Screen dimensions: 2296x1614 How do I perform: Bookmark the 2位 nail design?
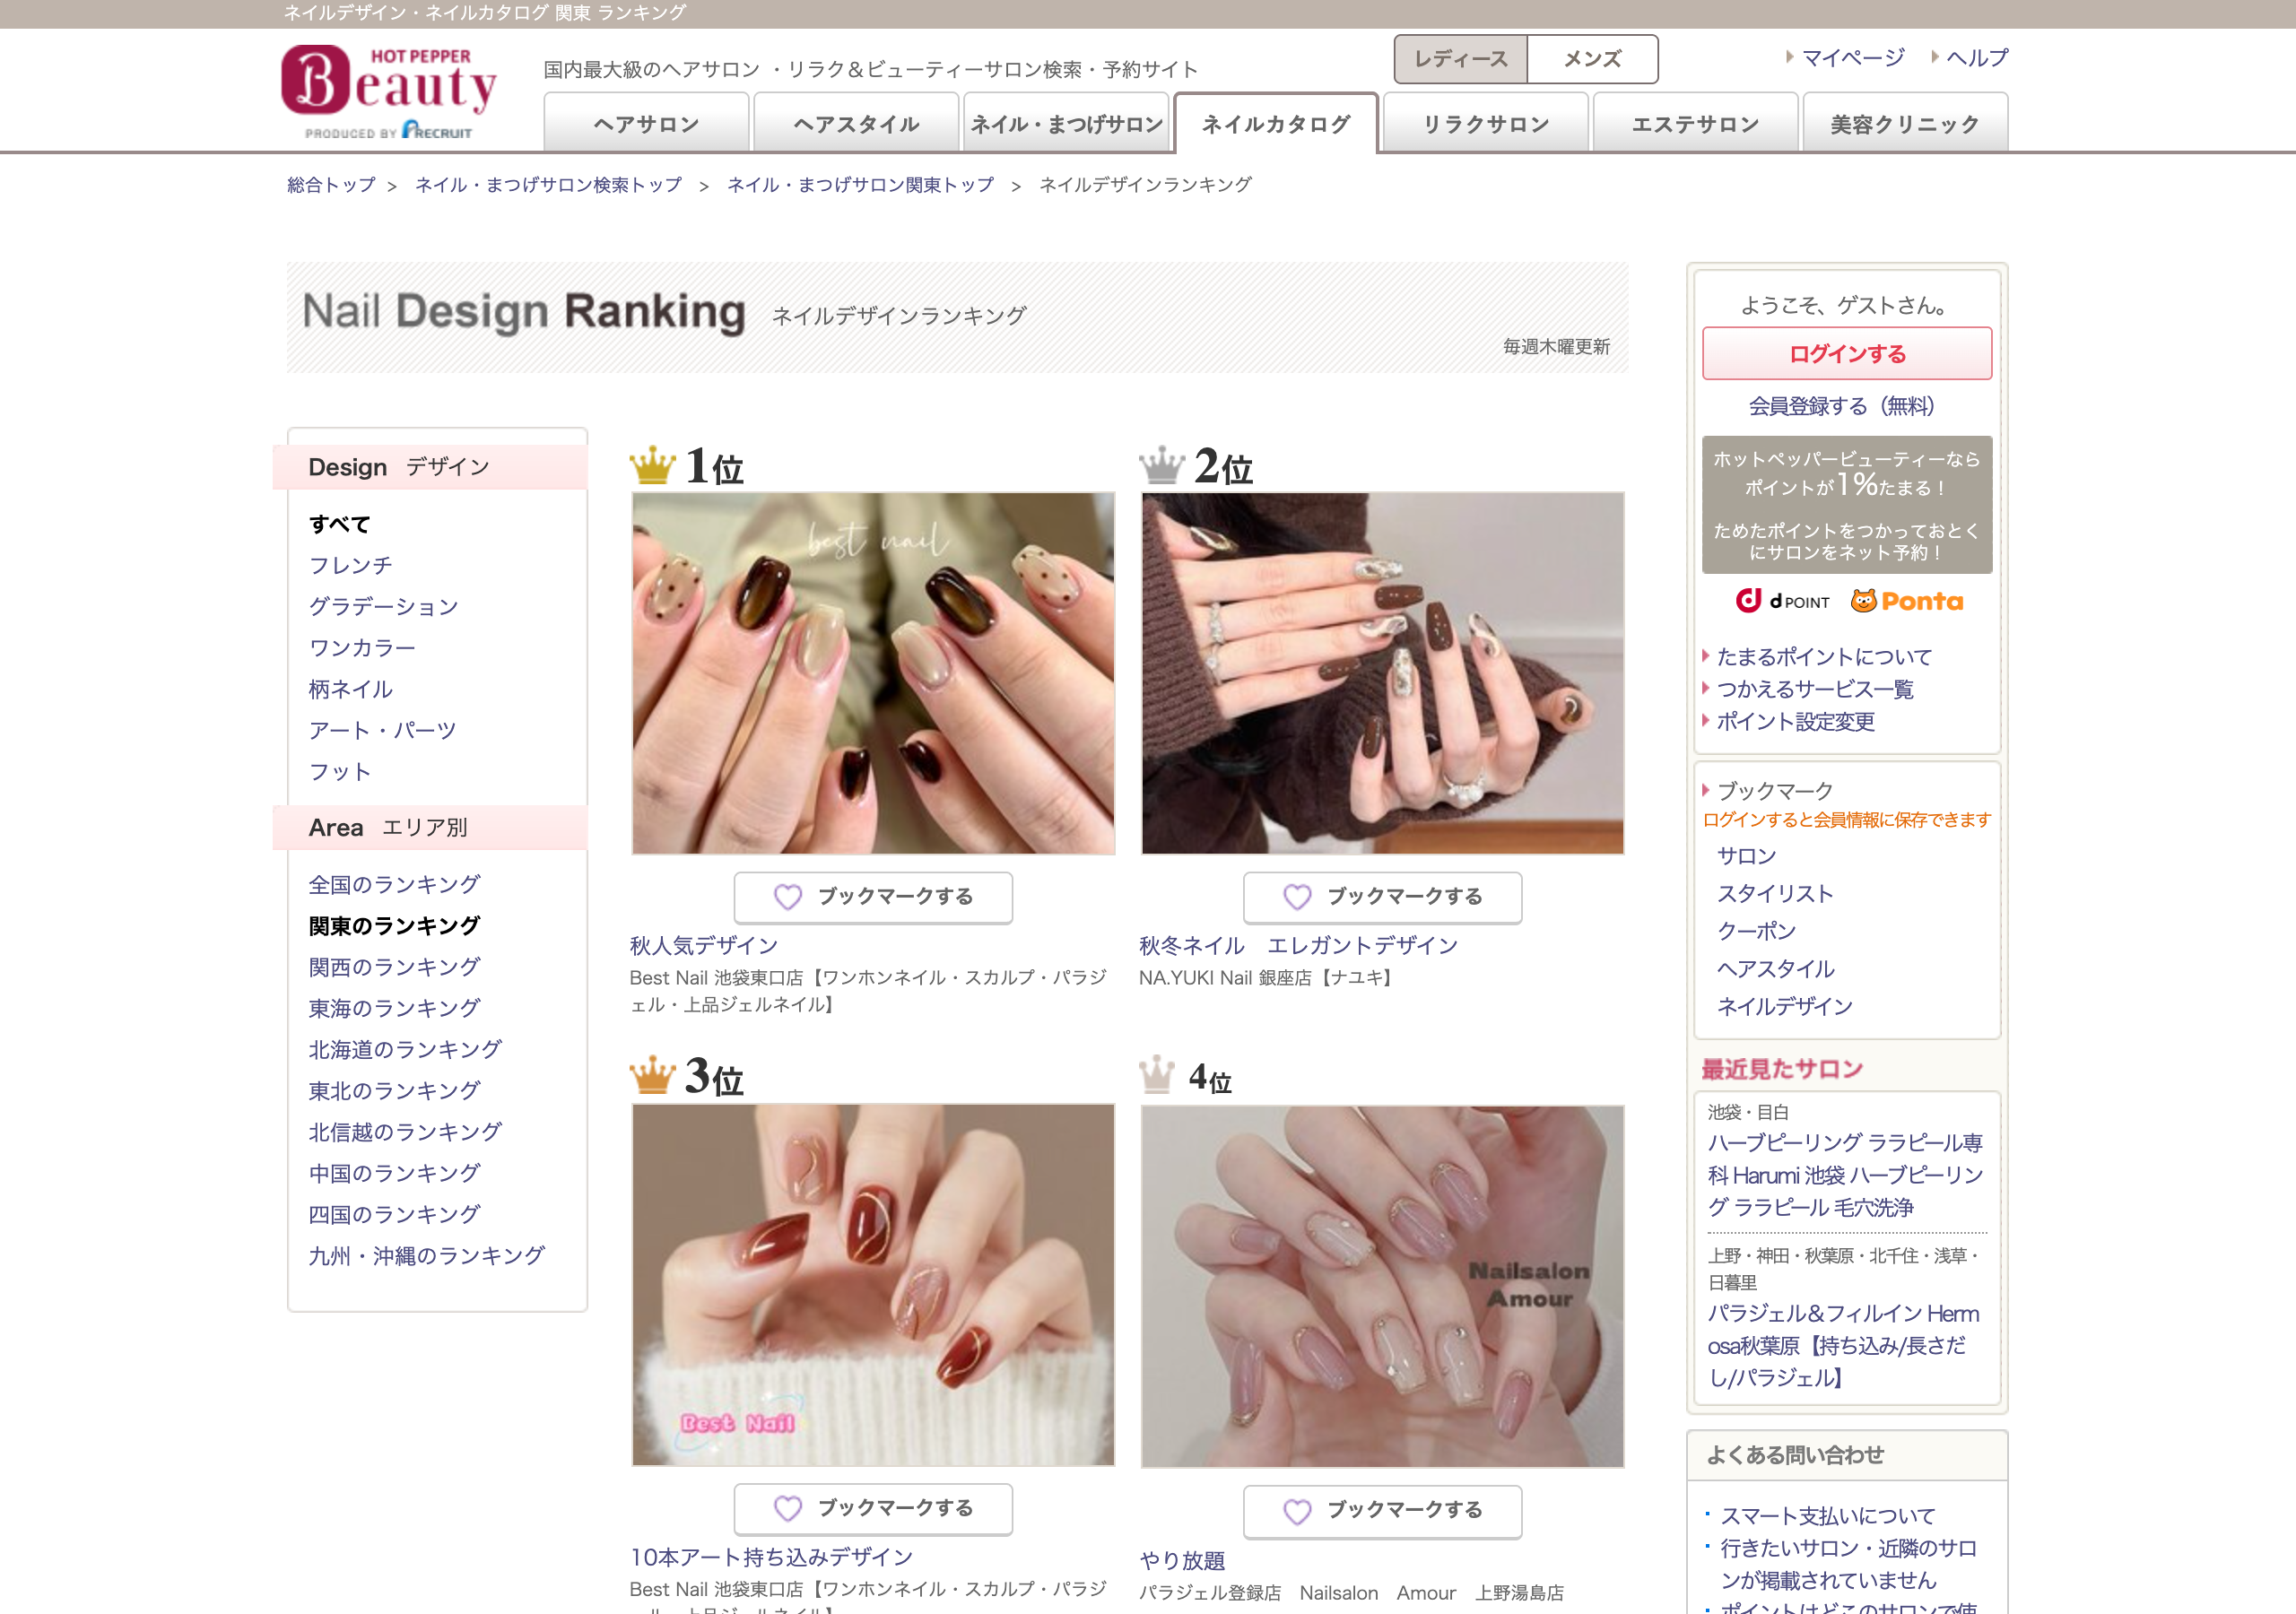coord(1382,897)
